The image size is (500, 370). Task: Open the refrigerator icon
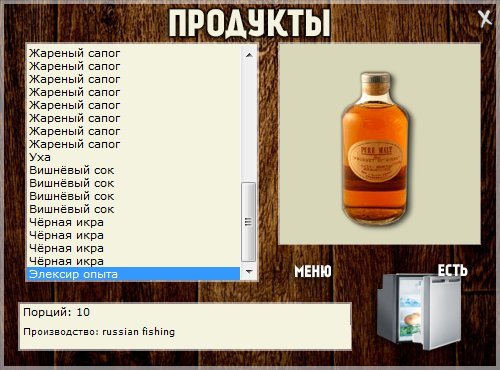point(419,312)
